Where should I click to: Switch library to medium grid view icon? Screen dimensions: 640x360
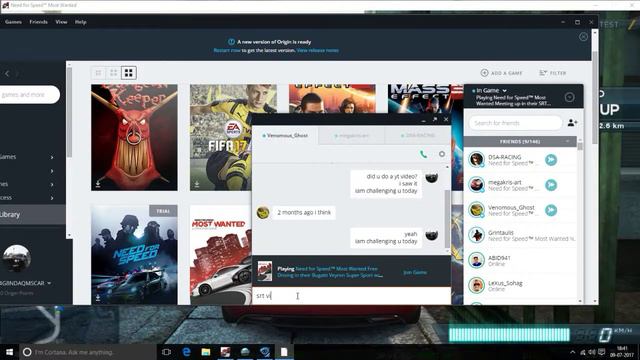click(113, 73)
